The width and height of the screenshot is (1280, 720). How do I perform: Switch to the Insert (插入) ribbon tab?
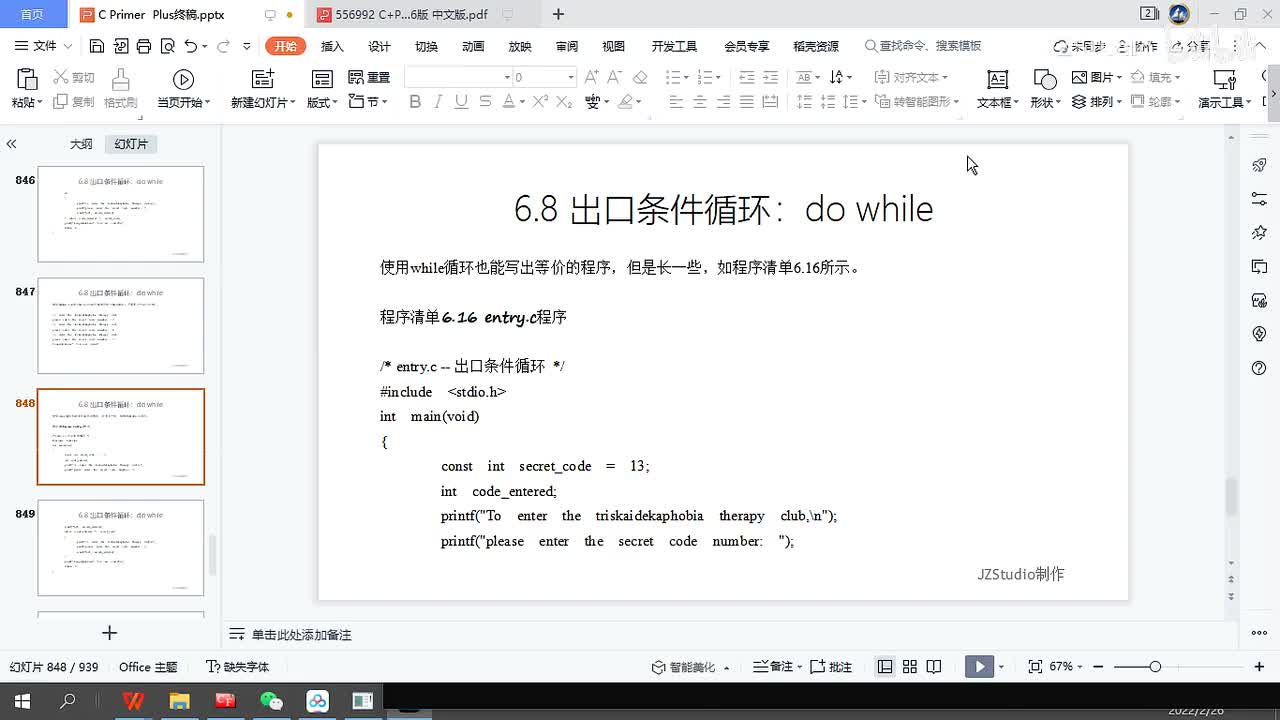(x=332, y=46)
